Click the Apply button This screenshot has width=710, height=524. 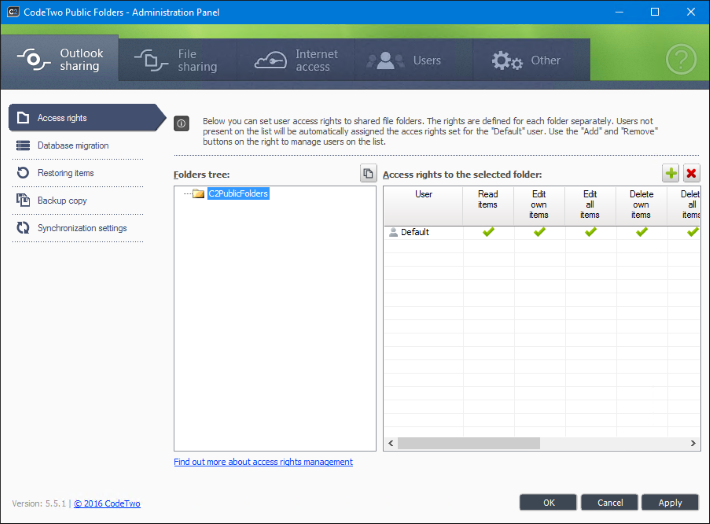670,503
